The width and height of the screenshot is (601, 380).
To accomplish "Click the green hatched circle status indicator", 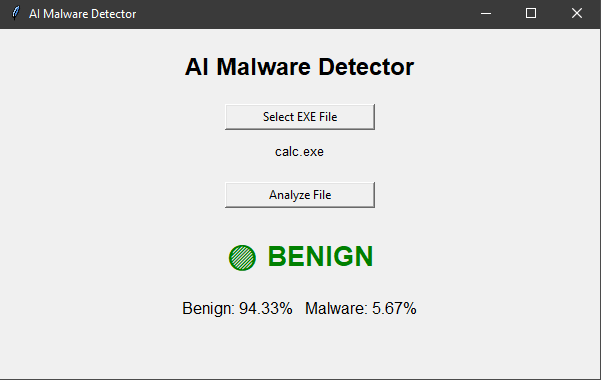I will [242, 258].
